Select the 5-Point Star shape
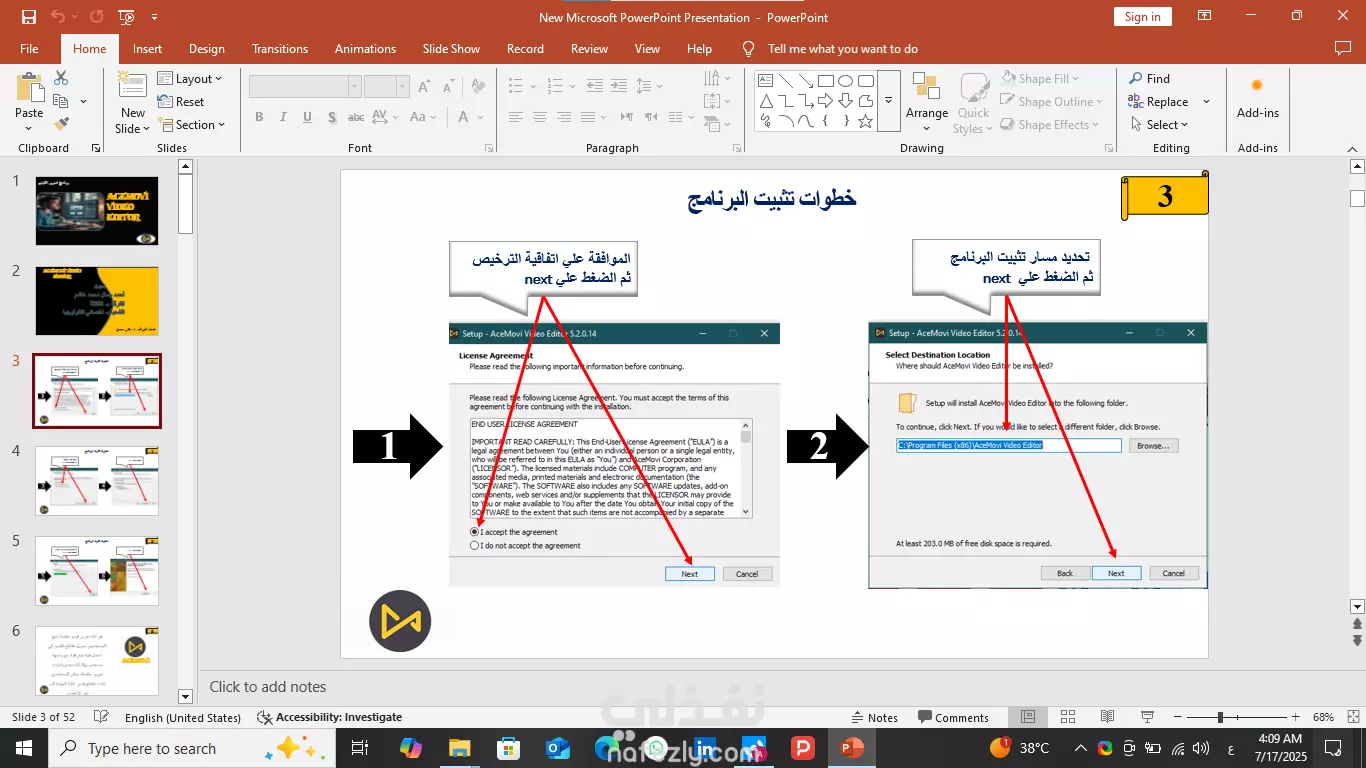 click(866, 121)
